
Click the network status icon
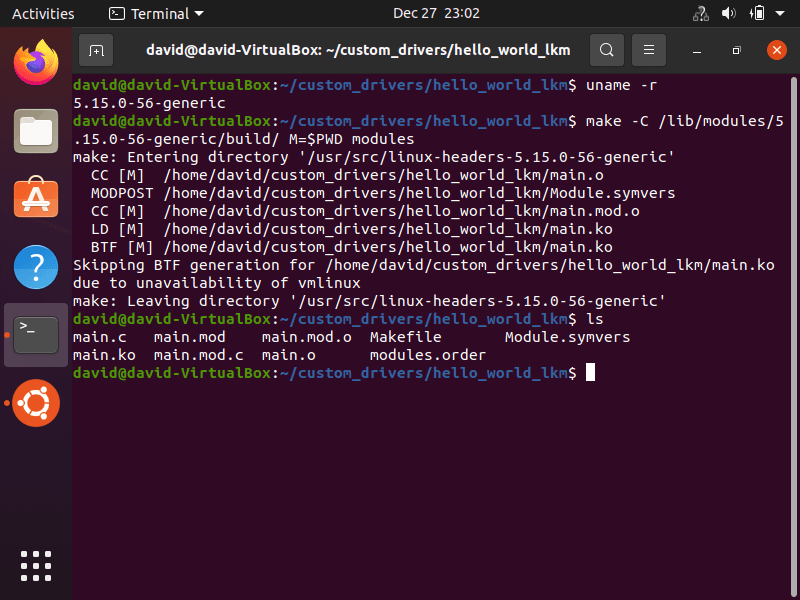coord(700,14)
